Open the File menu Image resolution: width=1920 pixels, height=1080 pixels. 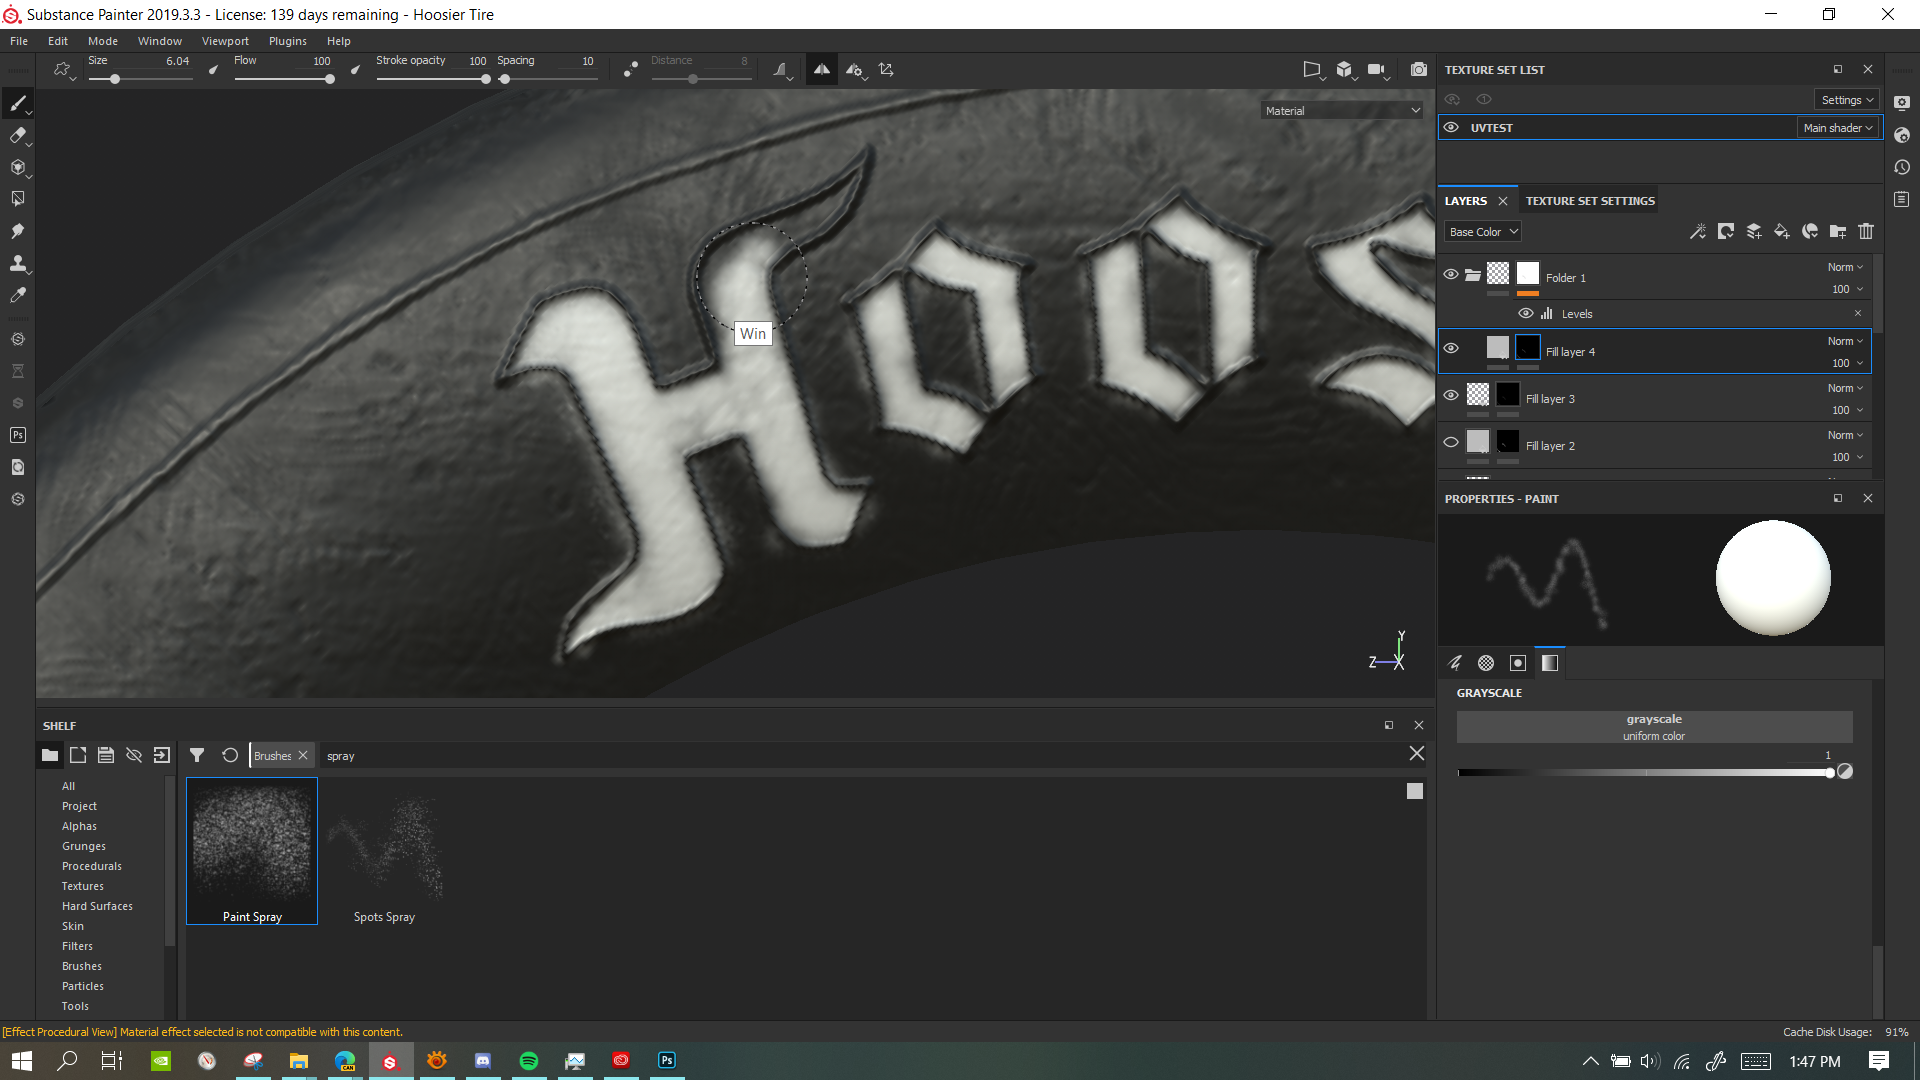[19, 41]
